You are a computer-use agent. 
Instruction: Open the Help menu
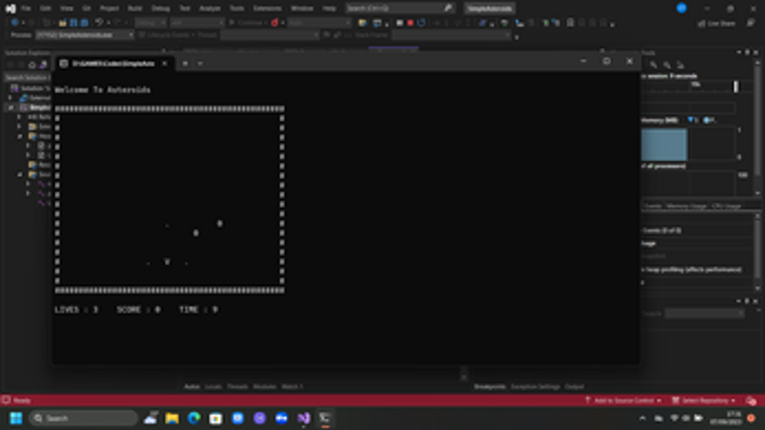[329, 8]
